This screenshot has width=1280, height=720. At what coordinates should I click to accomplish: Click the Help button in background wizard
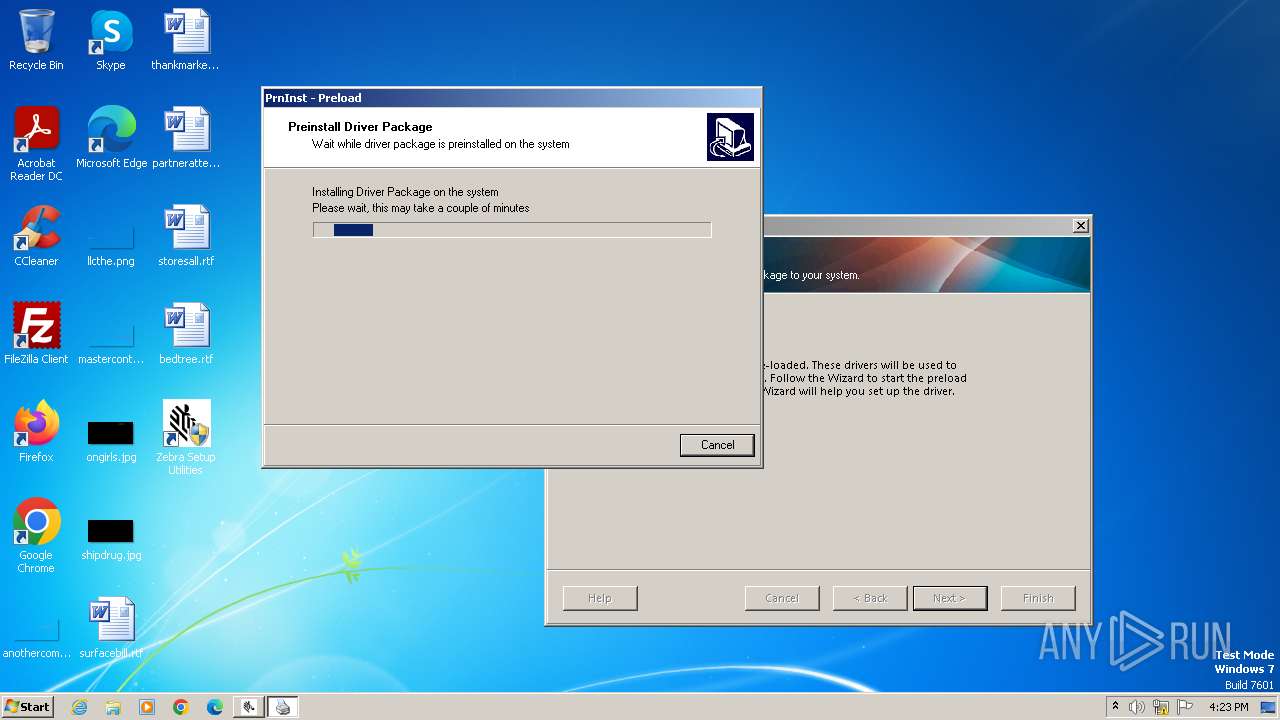click(x=600, y=598)
